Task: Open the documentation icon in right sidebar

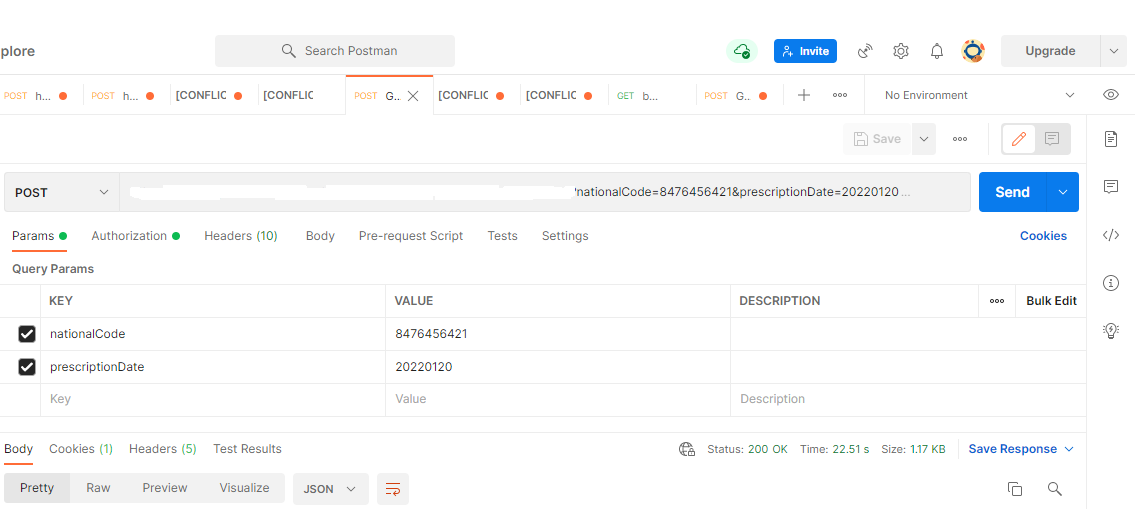Action: [1110, 139]
